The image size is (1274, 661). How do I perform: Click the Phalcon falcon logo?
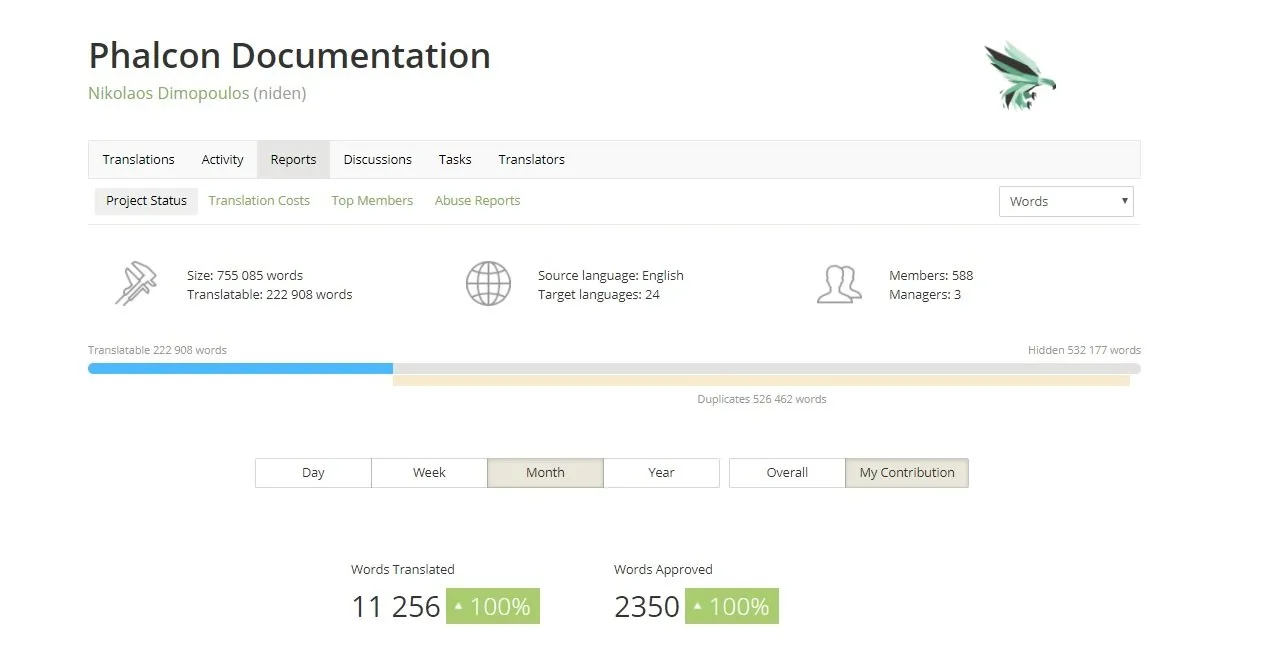(x=1020, y=75)
